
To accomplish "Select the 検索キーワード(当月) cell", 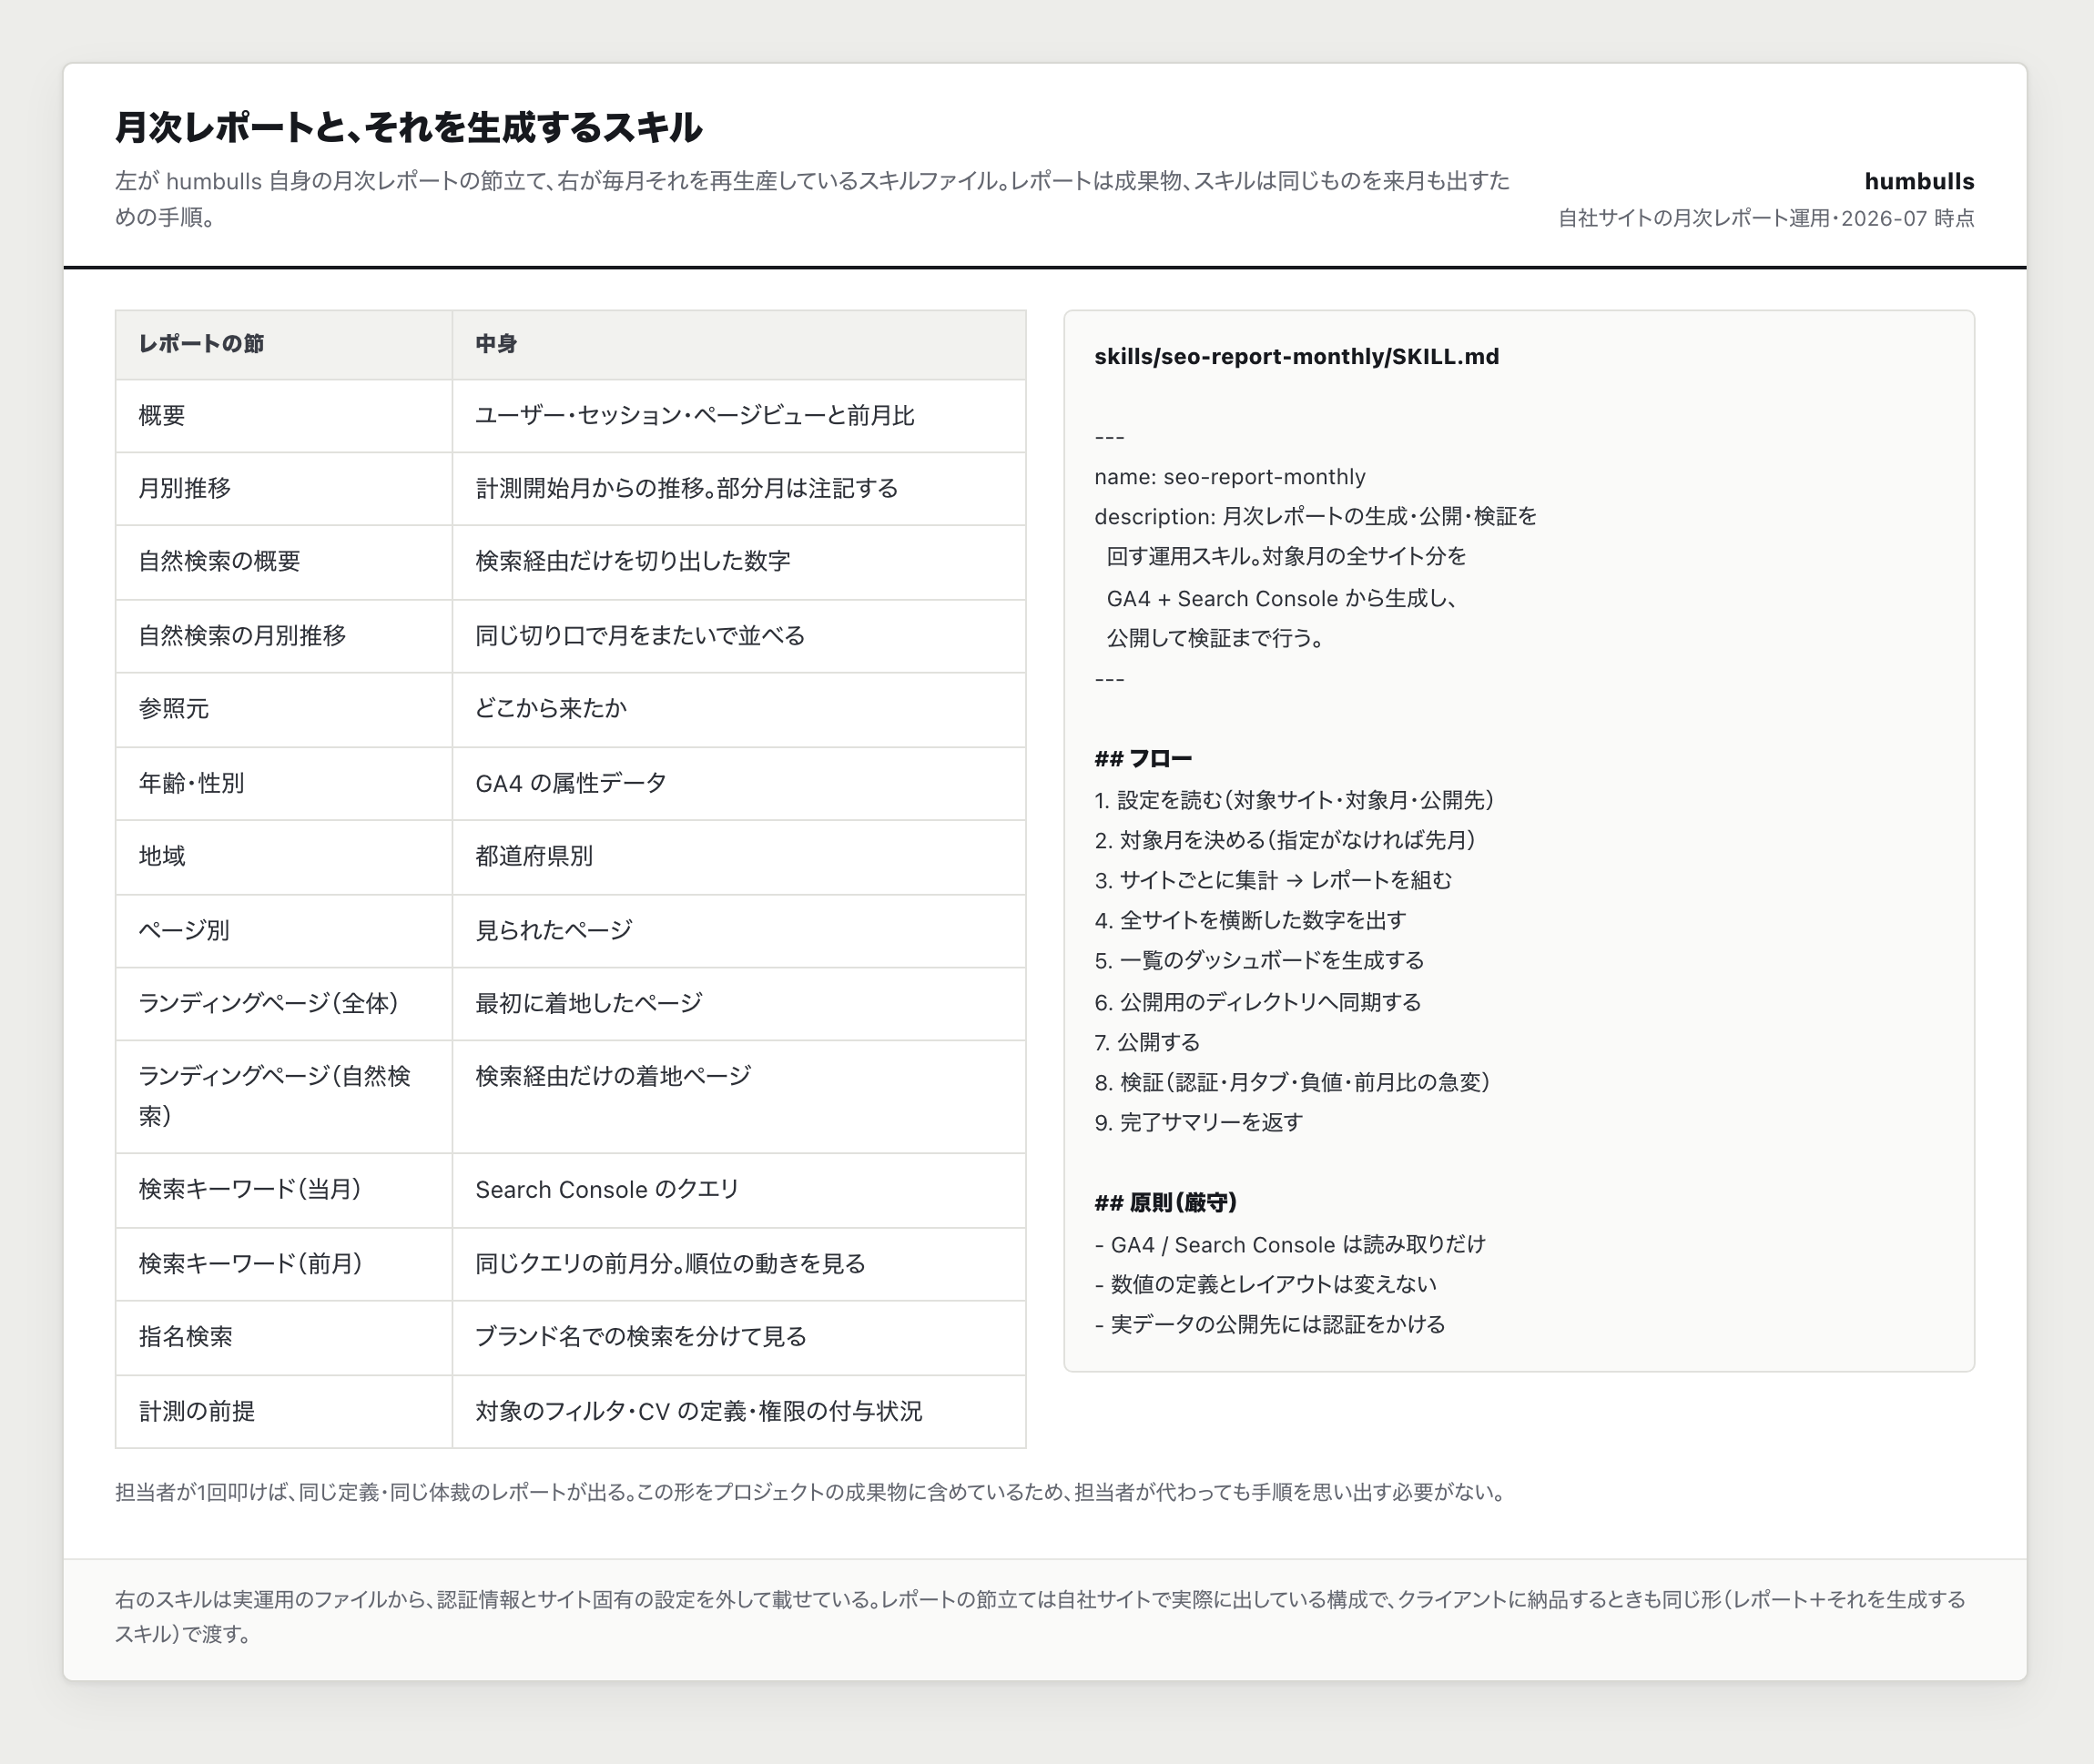I will coord(284,1190).
